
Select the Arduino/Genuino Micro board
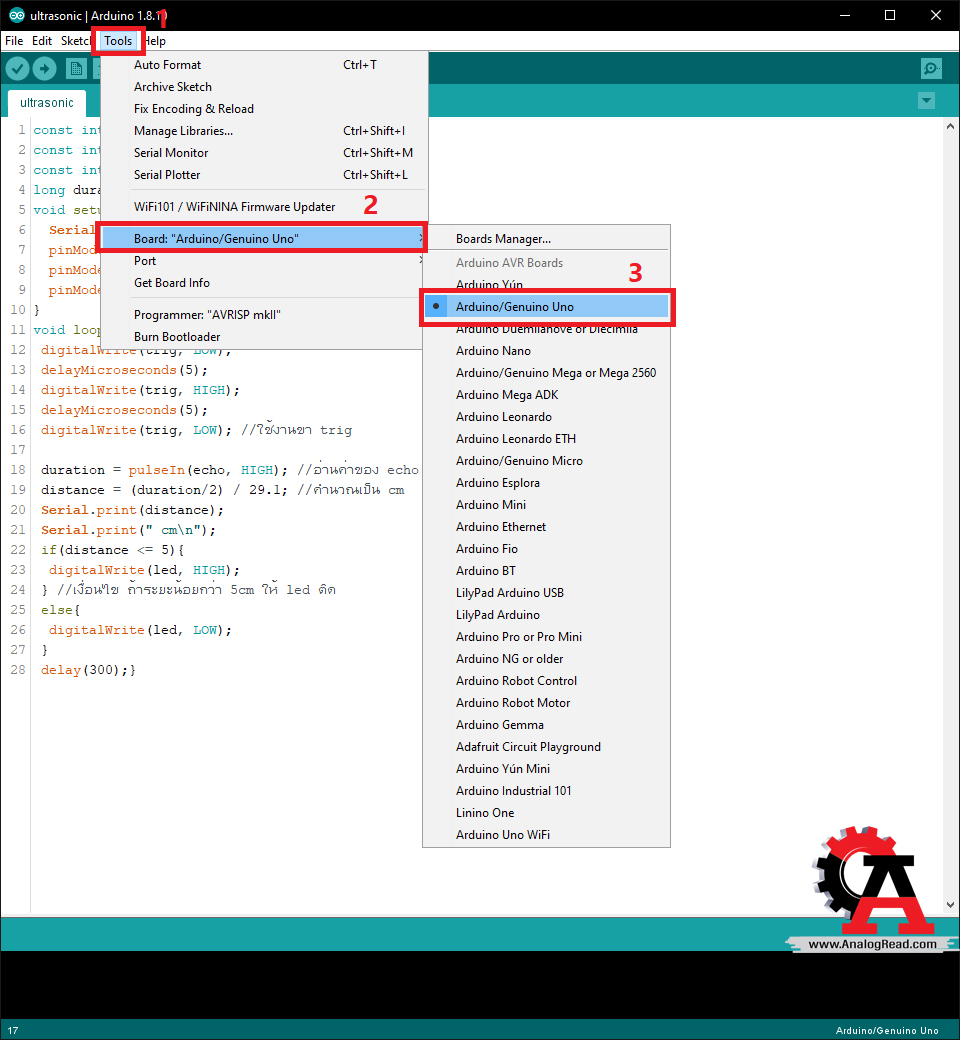[546, 460]
